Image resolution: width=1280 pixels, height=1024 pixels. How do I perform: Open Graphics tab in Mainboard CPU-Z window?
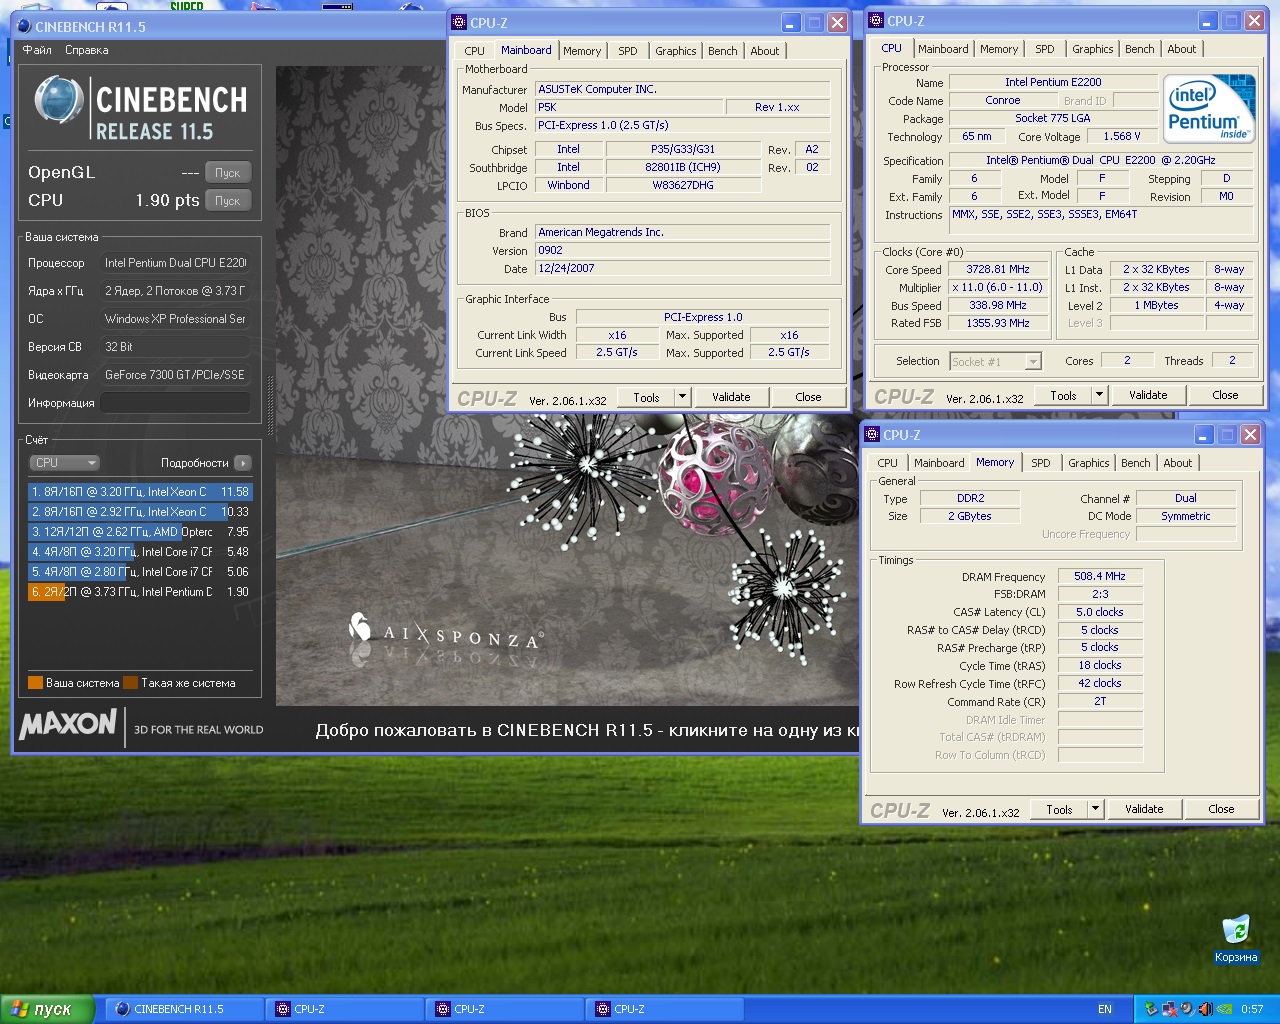click(x=676, y=51)
